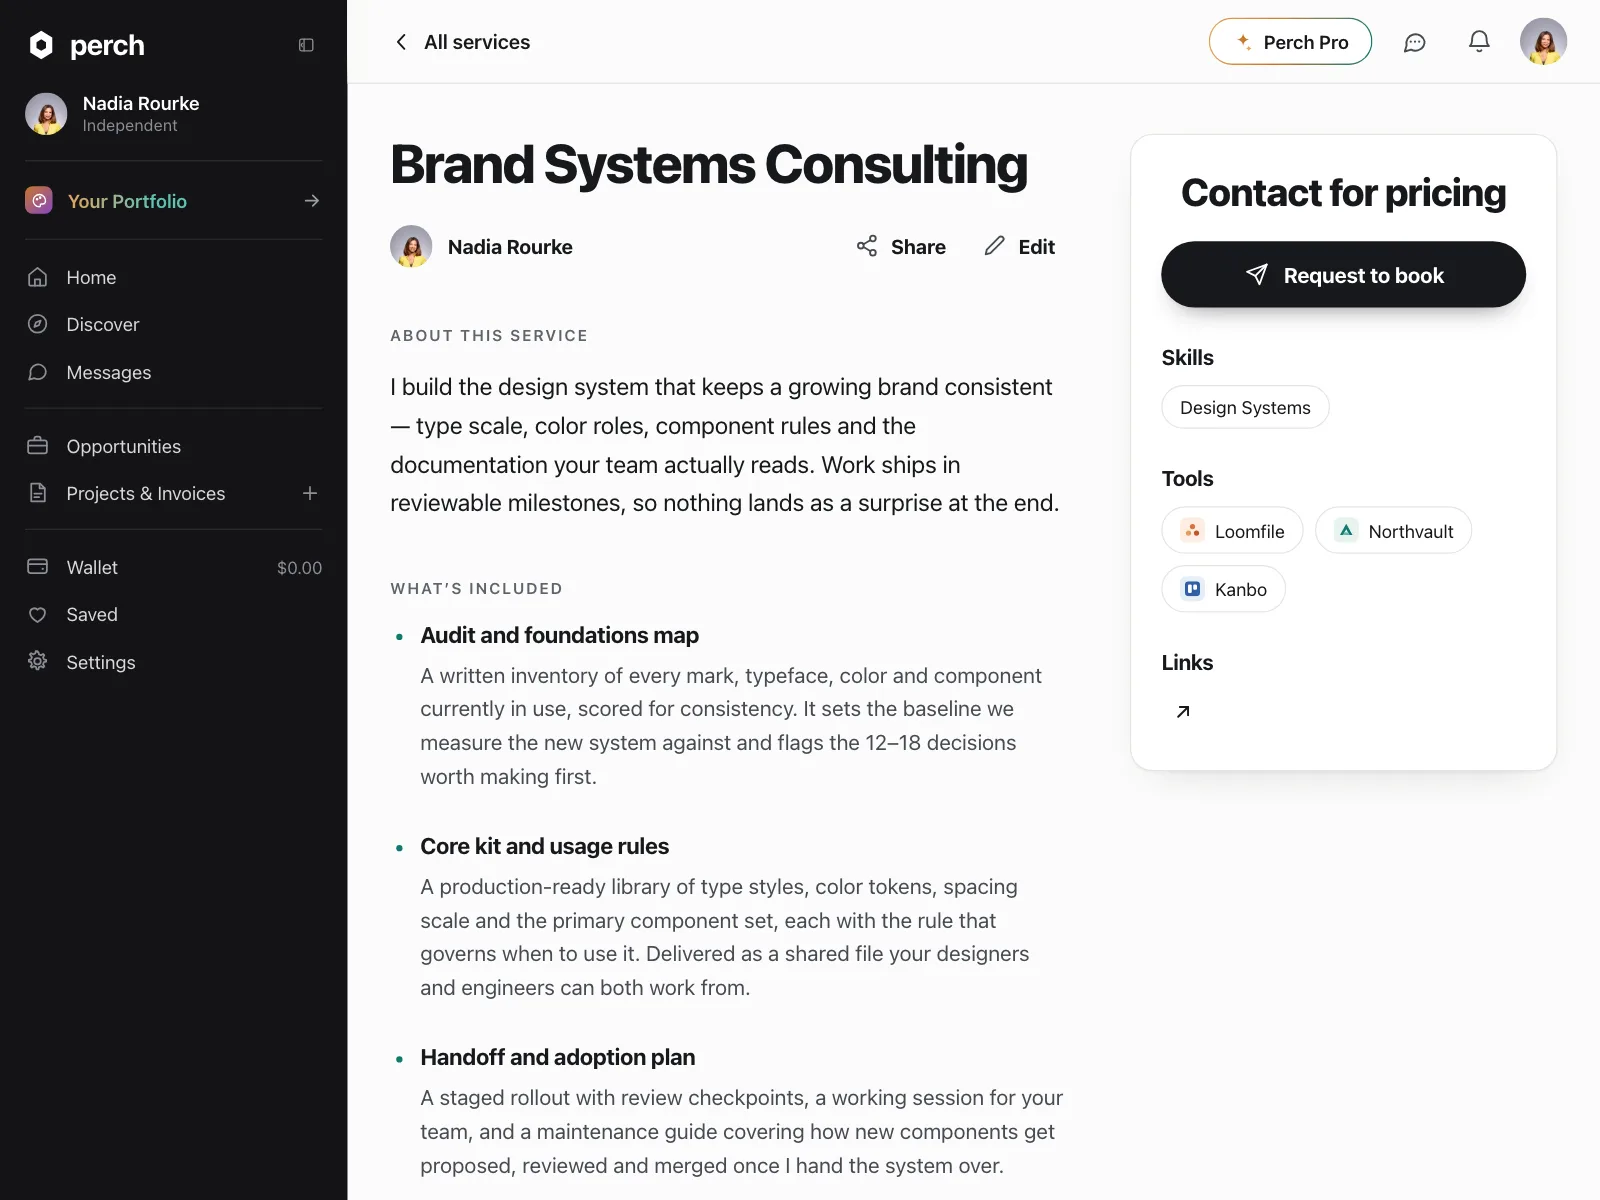
Task: Open Projects & Invoices section
Action: 146,494
